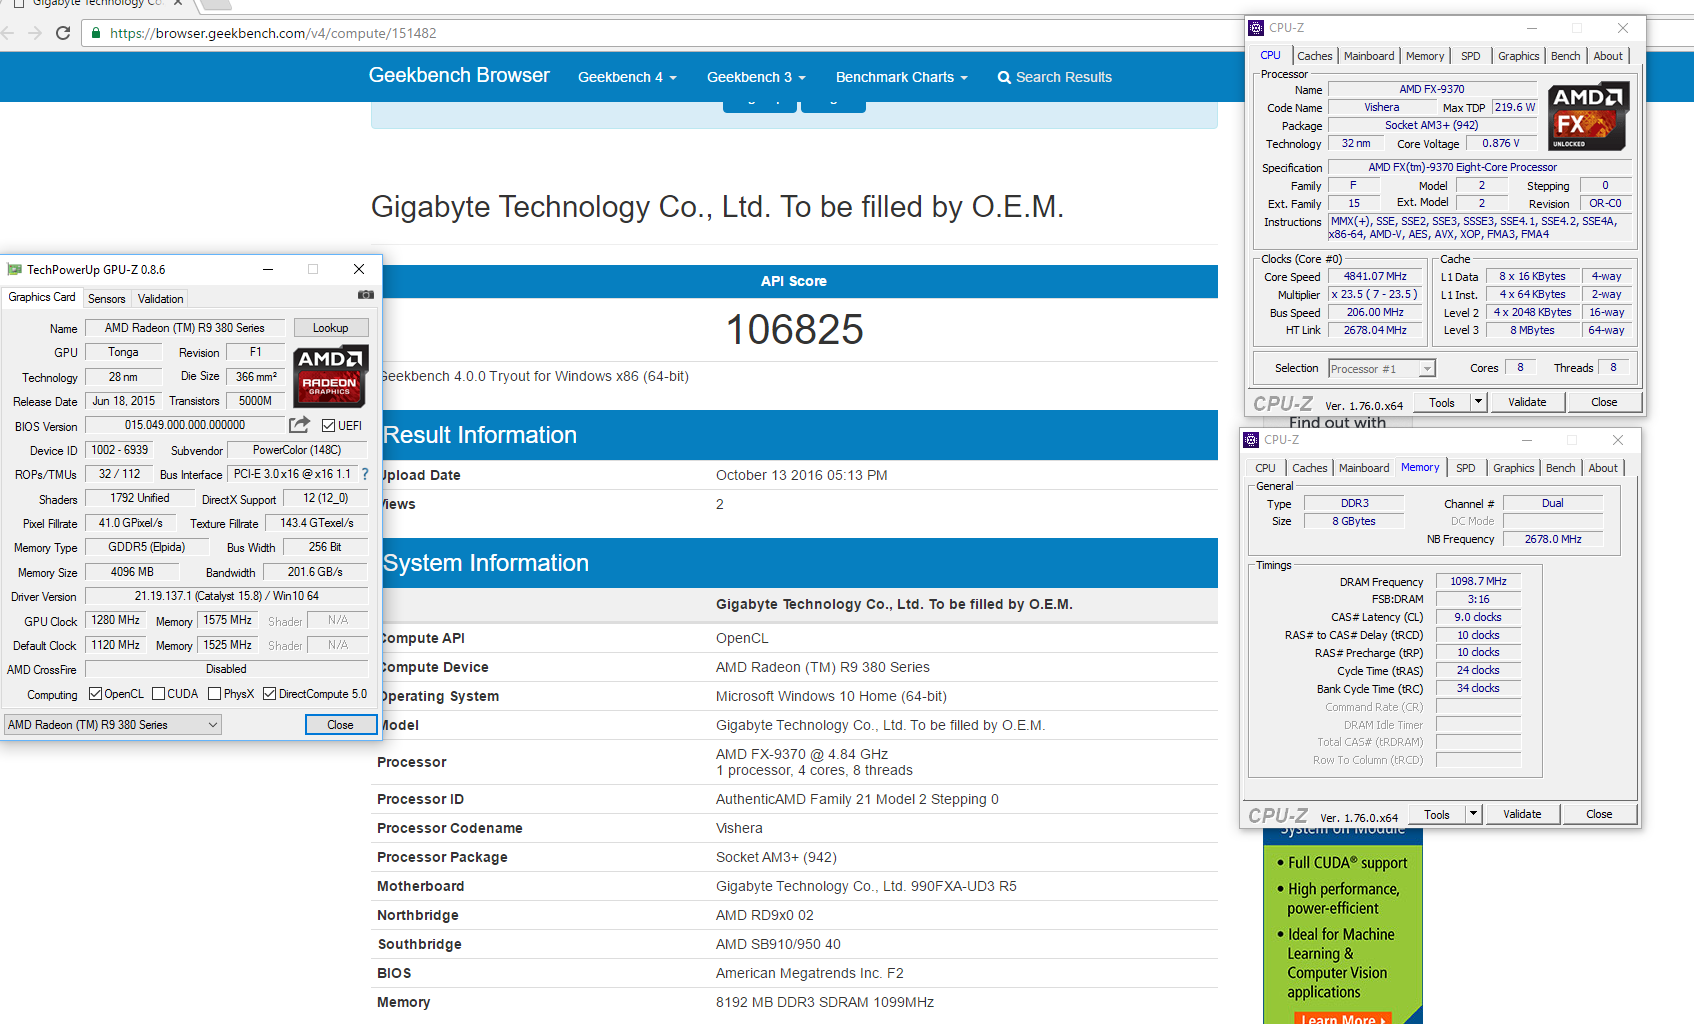Click the Learn More ad button

(1342, 1018)
